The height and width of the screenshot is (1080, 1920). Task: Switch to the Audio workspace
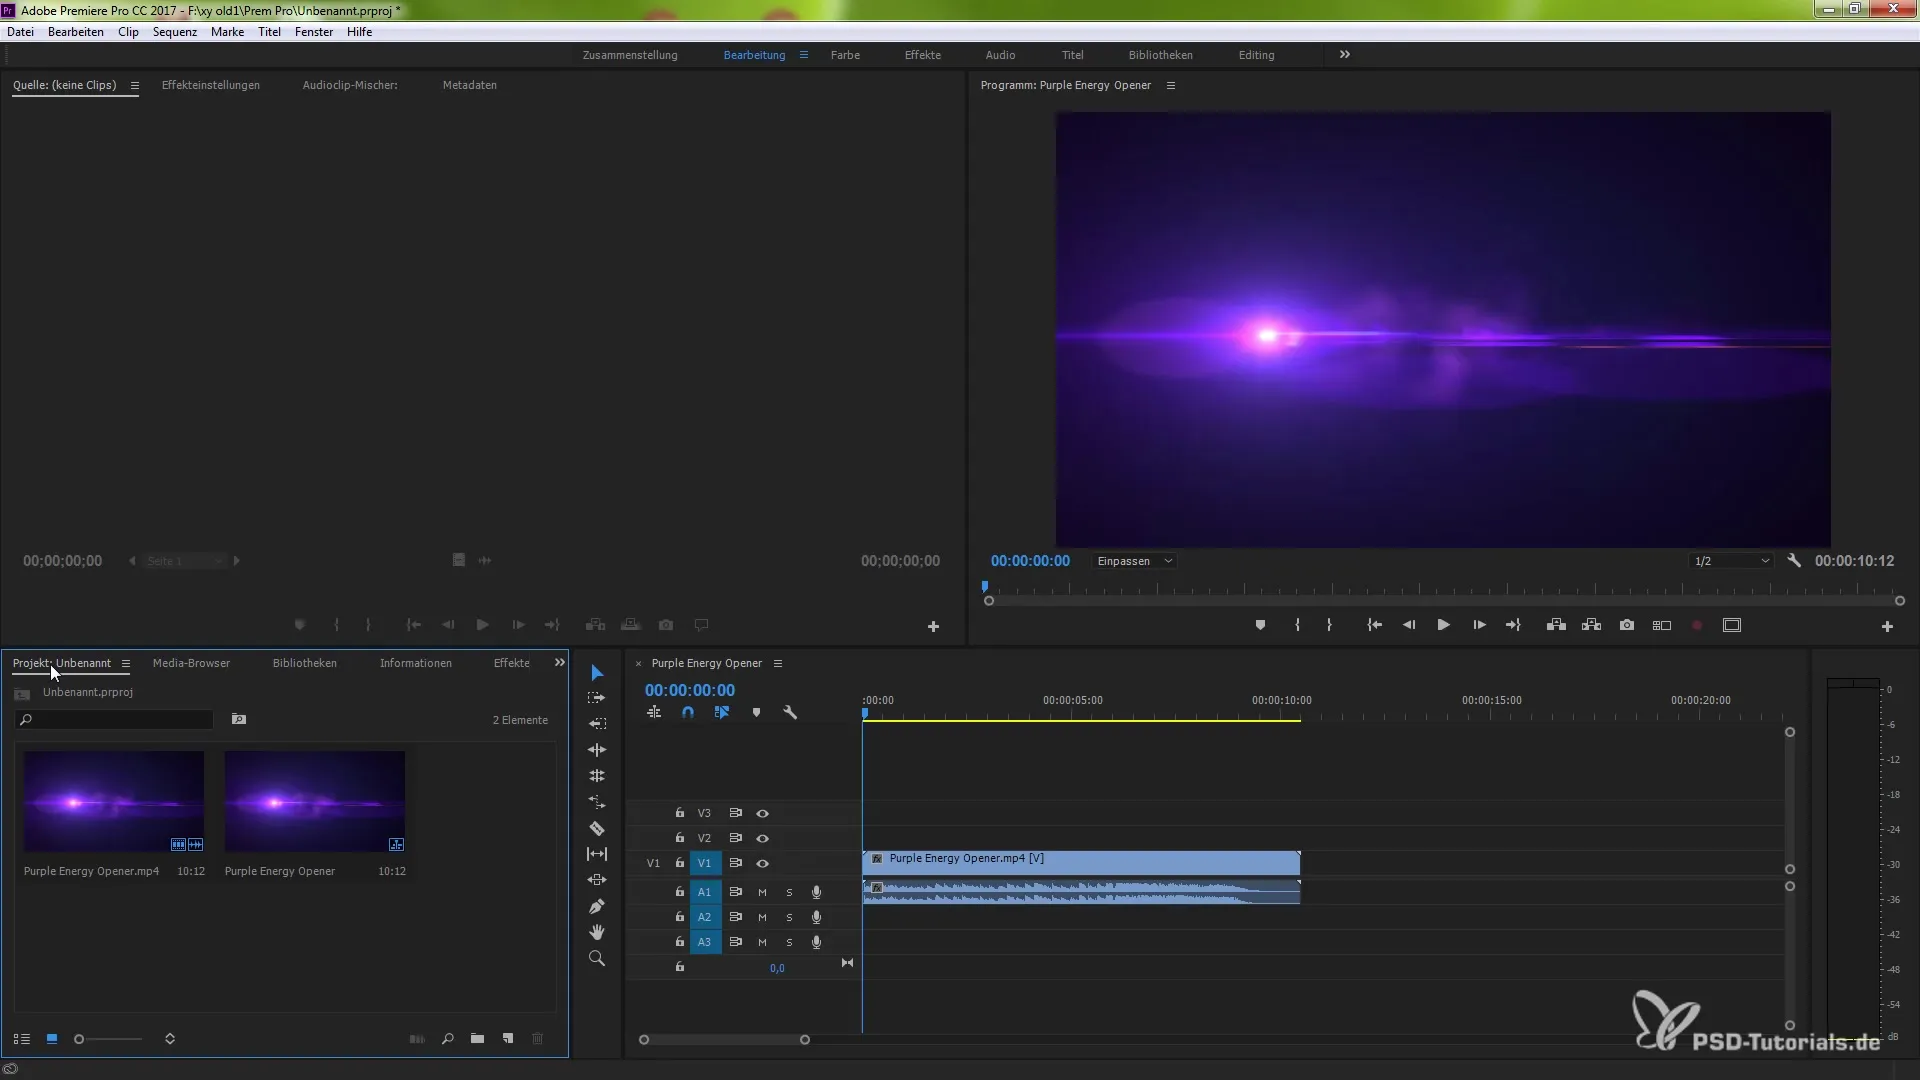tap(1000, 55)
